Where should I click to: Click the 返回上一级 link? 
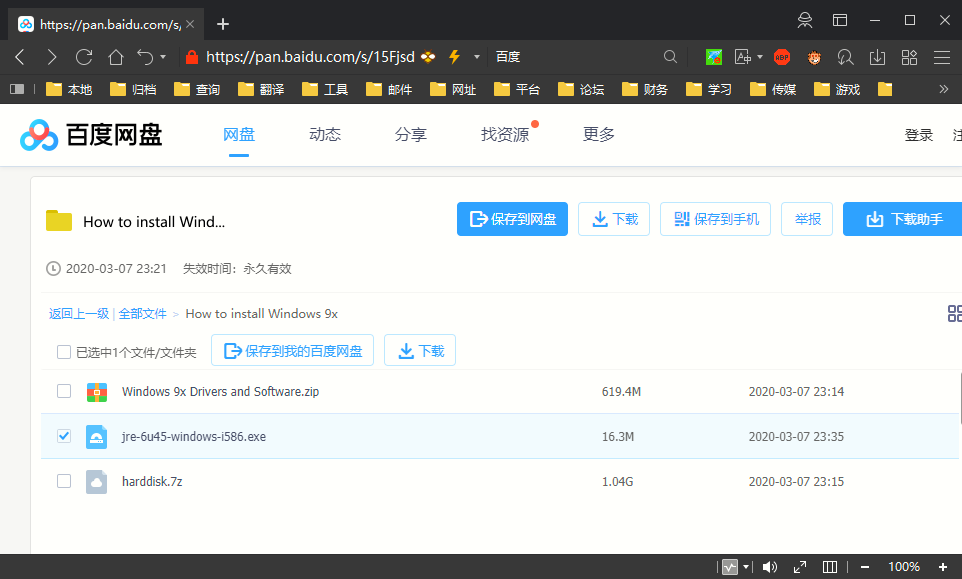[x=79, y=313]
